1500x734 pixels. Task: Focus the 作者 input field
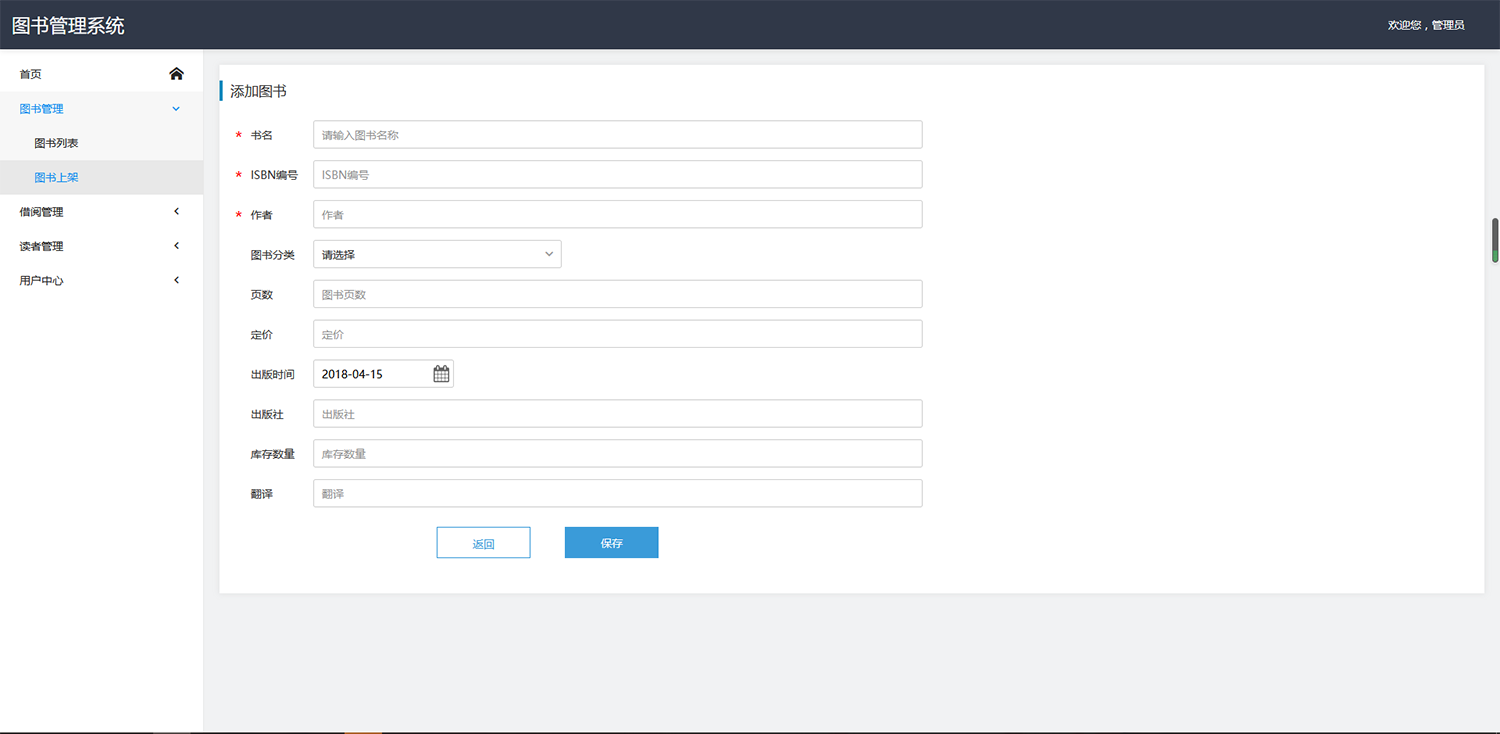pos(617,214)
